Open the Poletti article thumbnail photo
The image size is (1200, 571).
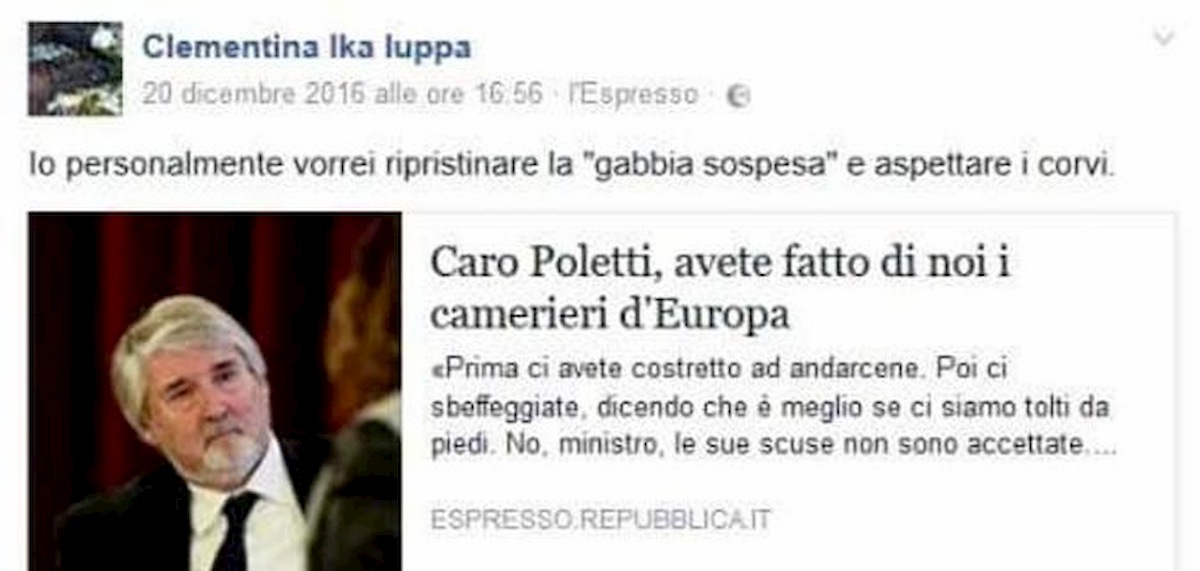click(215, 392)
